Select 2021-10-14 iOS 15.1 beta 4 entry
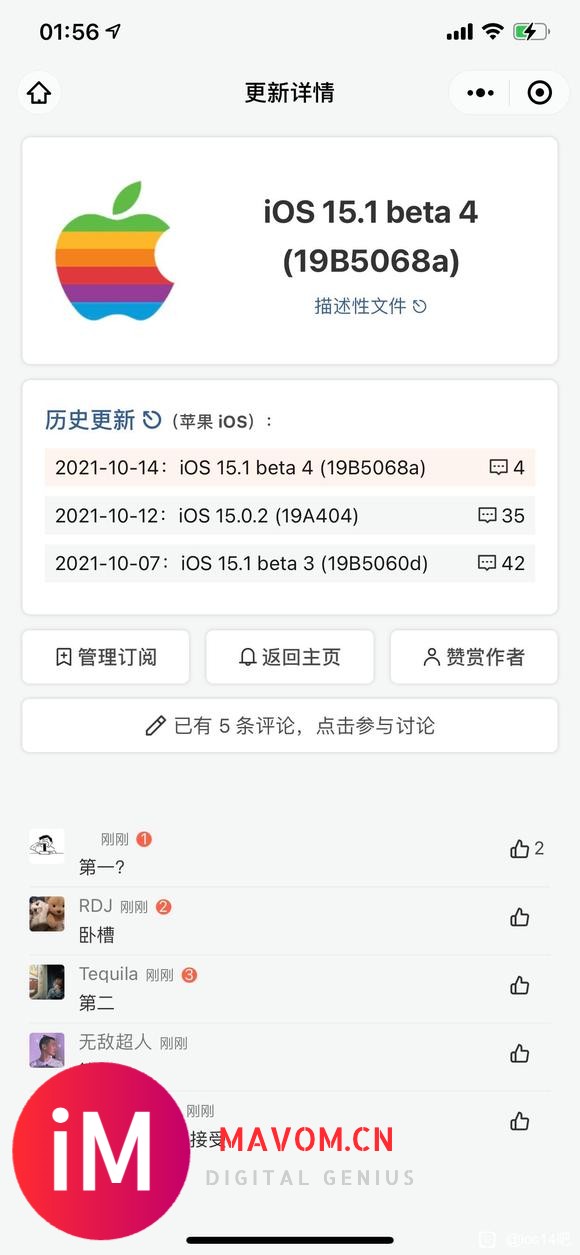 coord(290,467)
